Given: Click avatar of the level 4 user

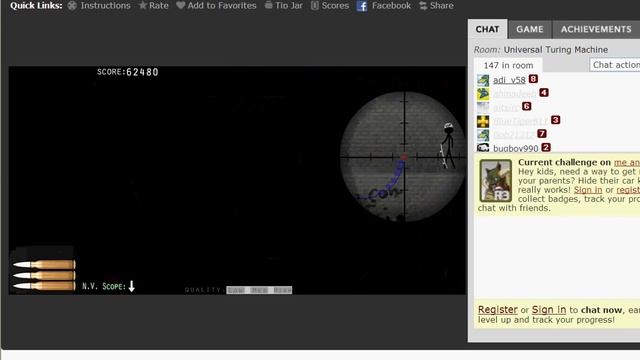Looking at the screenshot, I should [483, 94].
